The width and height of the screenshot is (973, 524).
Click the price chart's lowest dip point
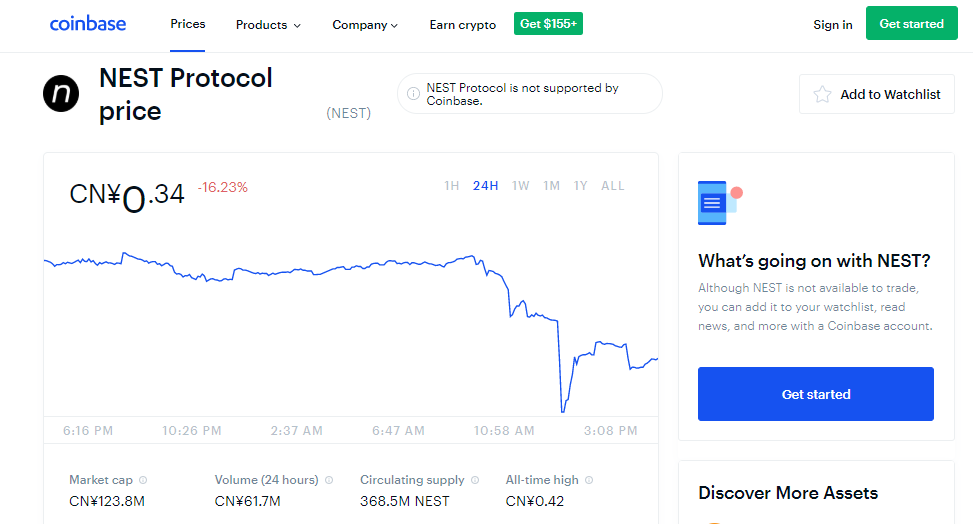point(563,411)
